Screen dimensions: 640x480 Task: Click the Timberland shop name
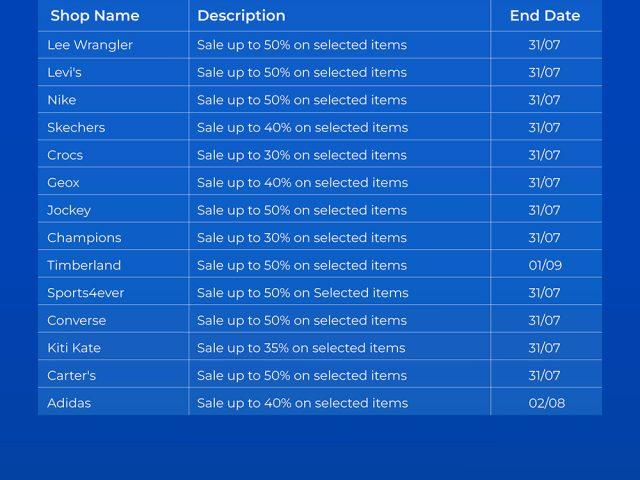84,265
